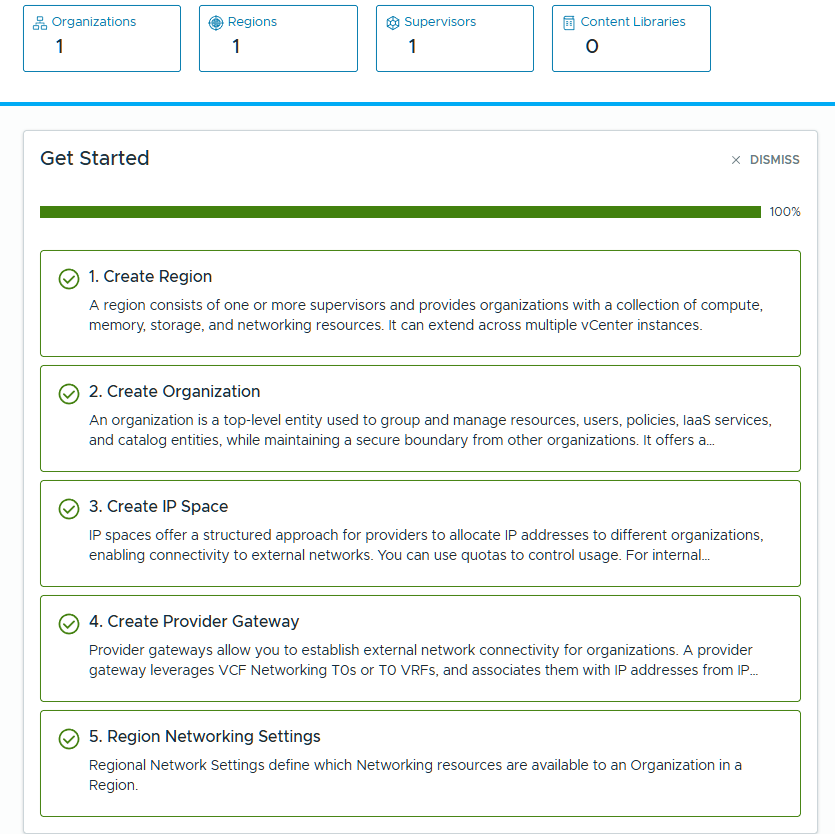Open the Organizations summary card
This screenshot has height=834, width=835.
click(102, 38)
